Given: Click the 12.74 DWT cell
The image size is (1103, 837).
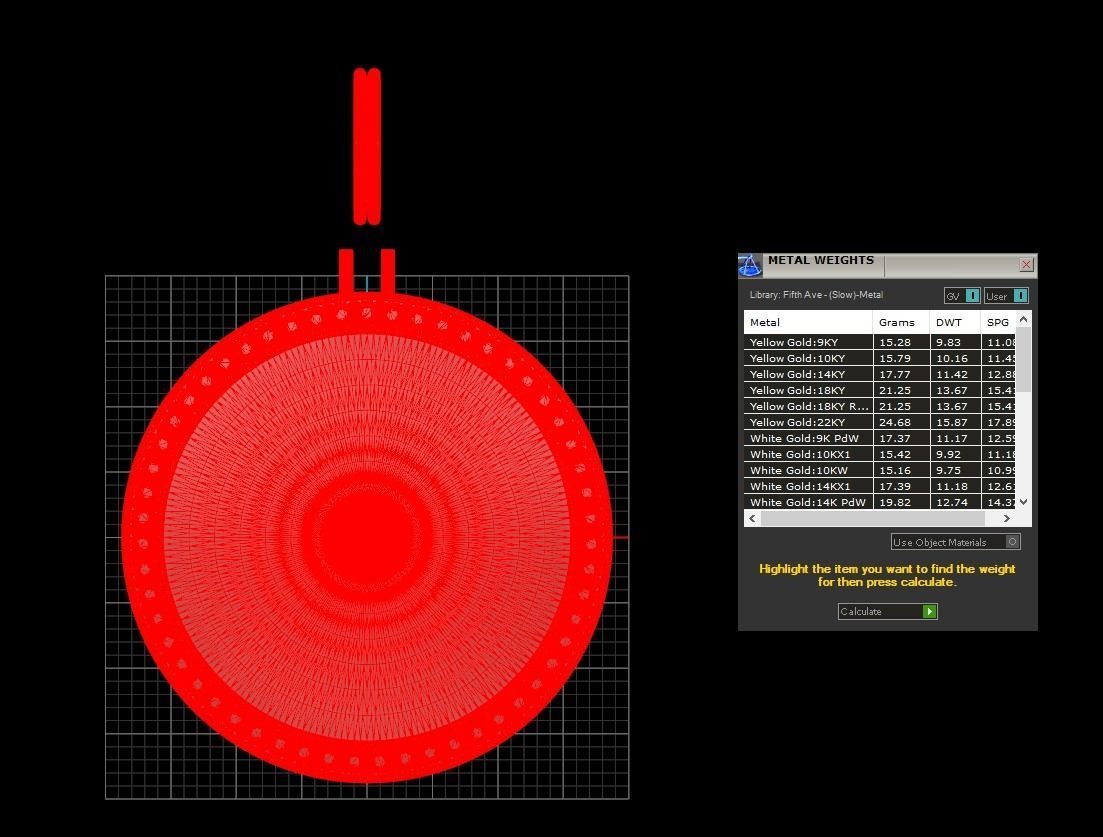Looking at the screenshot, I should coord(955,502).
